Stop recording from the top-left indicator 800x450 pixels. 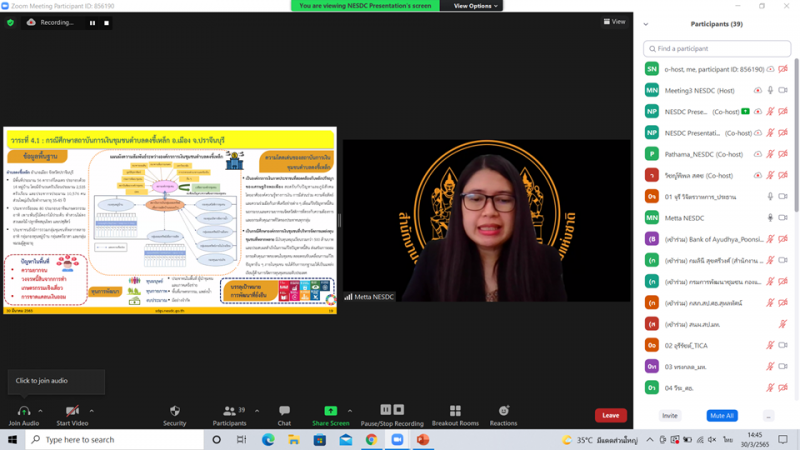click(x=106, y=23)
